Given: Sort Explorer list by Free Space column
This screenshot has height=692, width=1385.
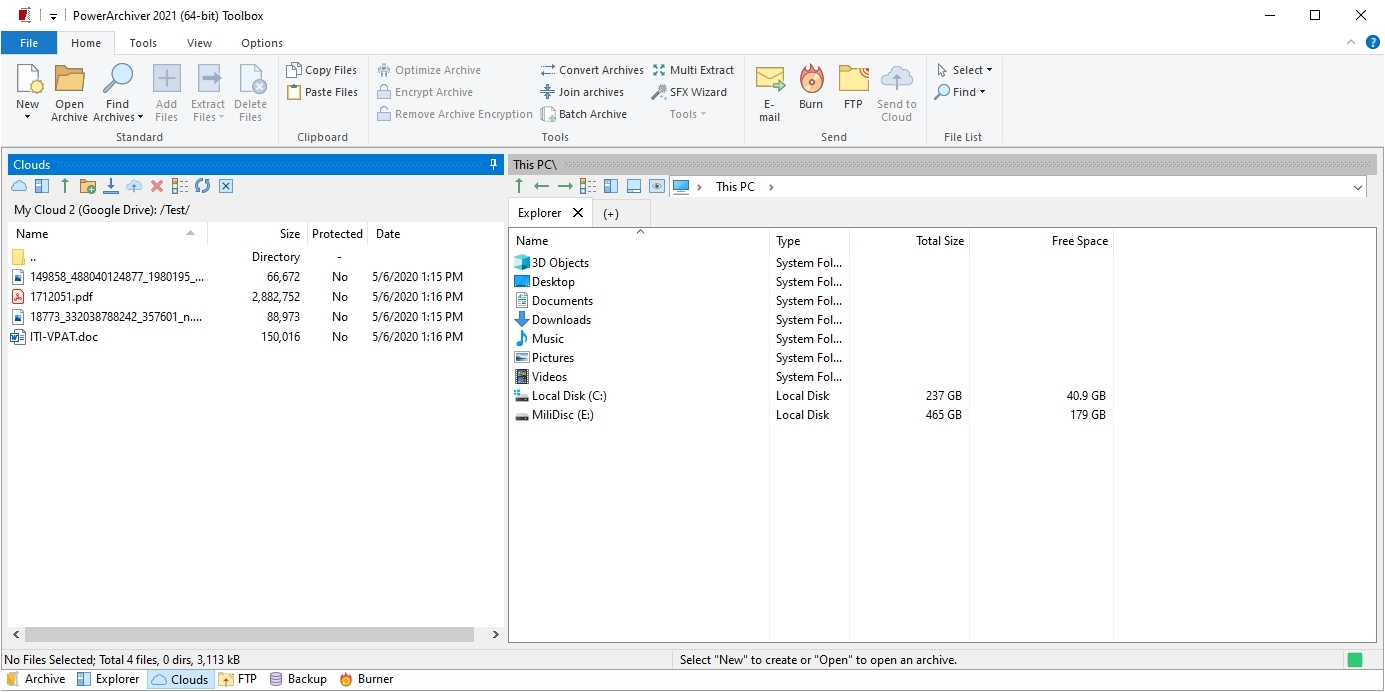Looking at the screenshot, I should pyautogui.click(x=1041, y=241).
